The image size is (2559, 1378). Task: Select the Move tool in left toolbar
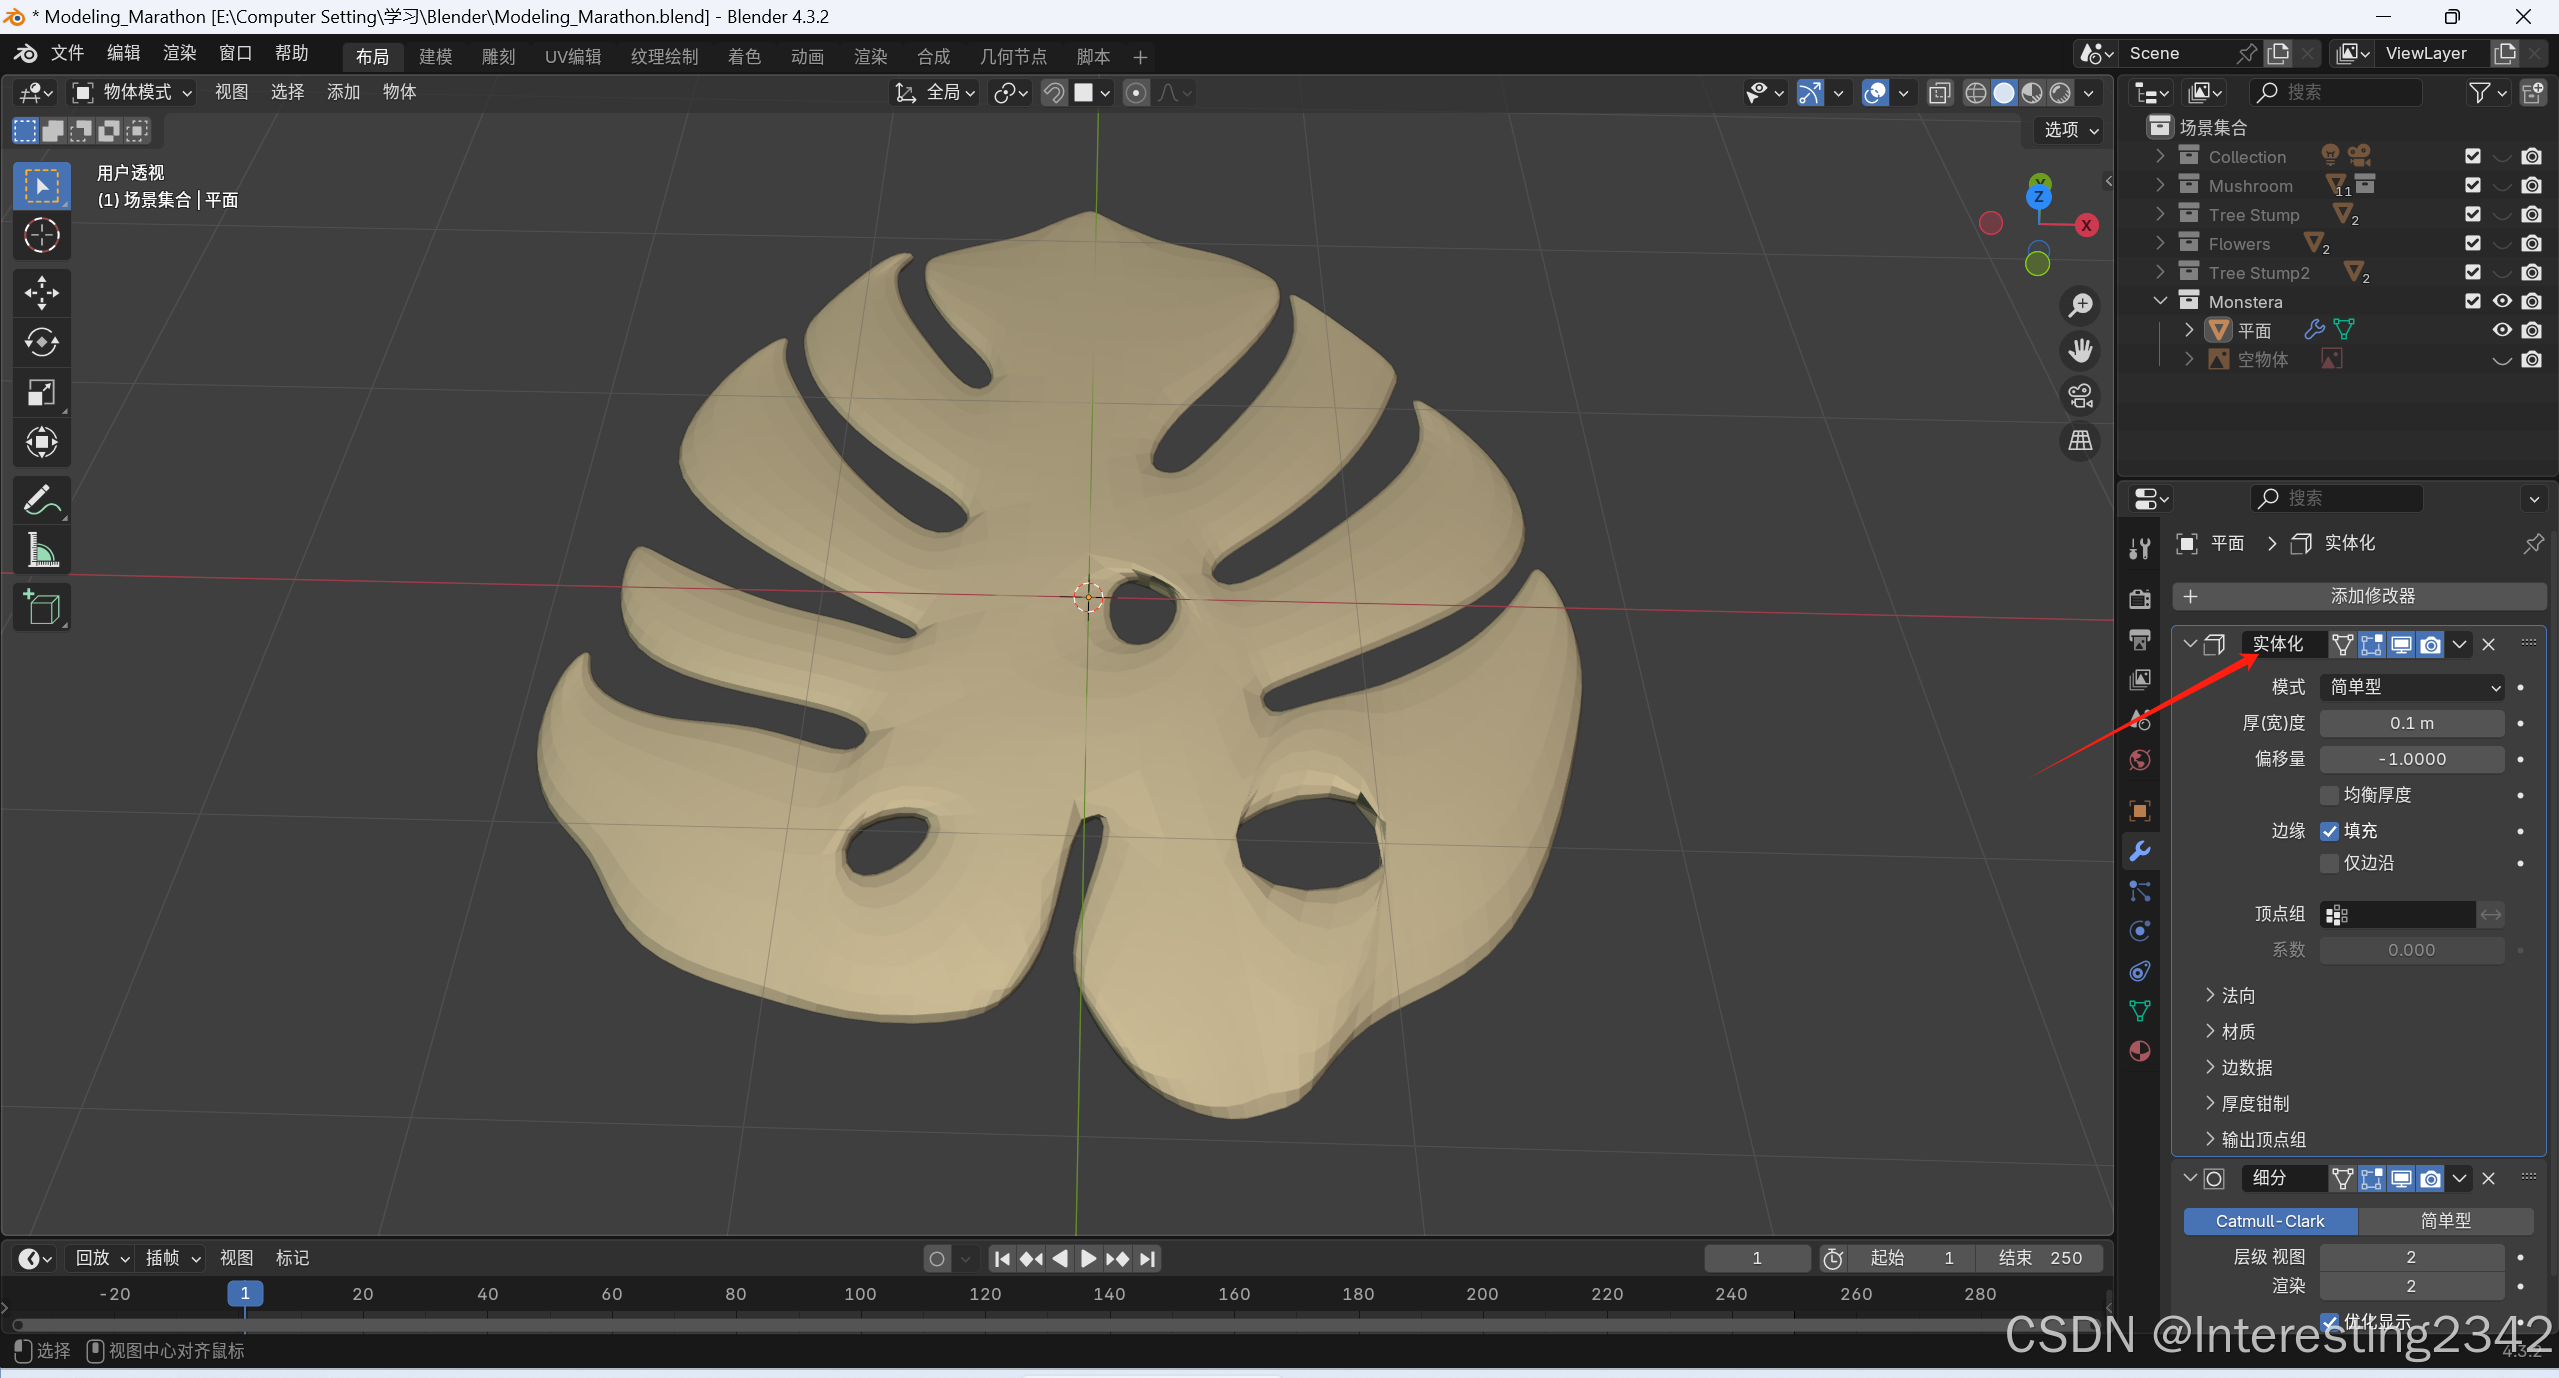[41, 293]
